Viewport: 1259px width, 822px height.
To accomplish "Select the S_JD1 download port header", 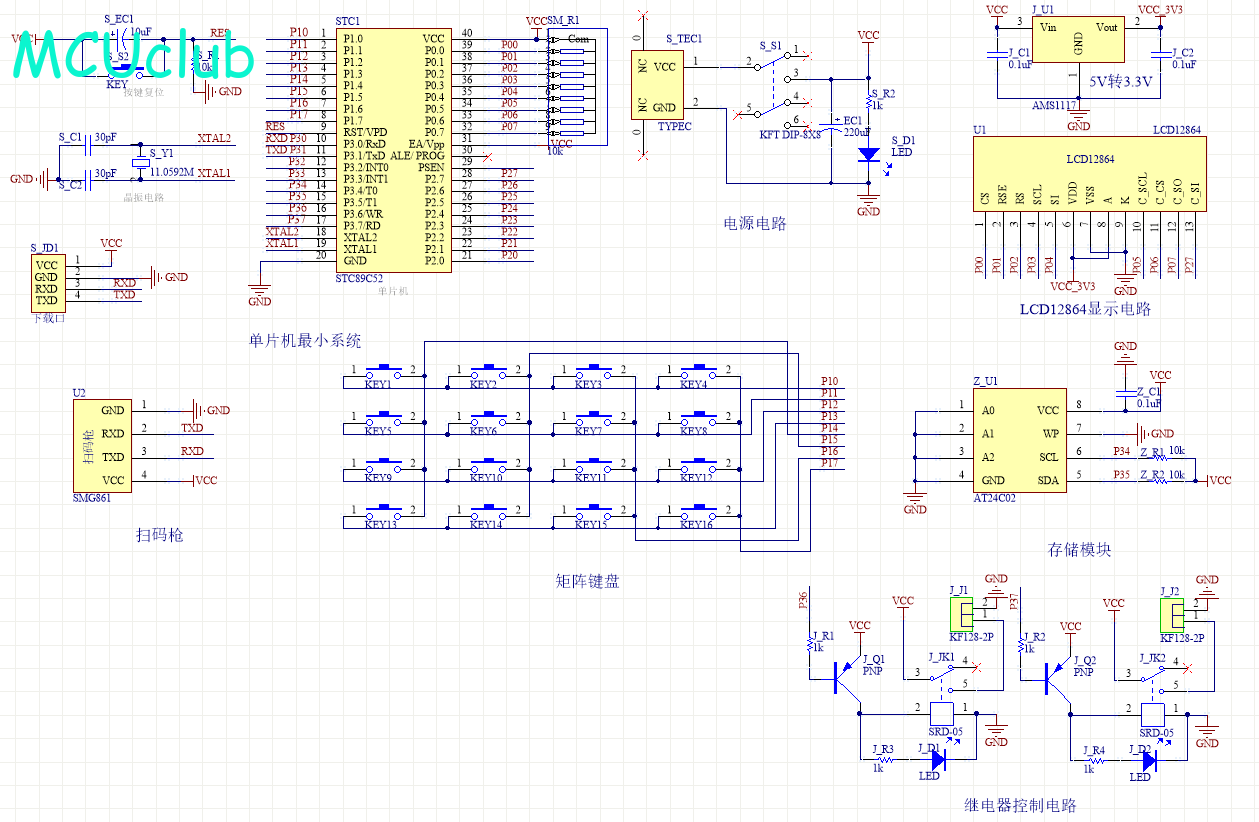I will point(47,283).
